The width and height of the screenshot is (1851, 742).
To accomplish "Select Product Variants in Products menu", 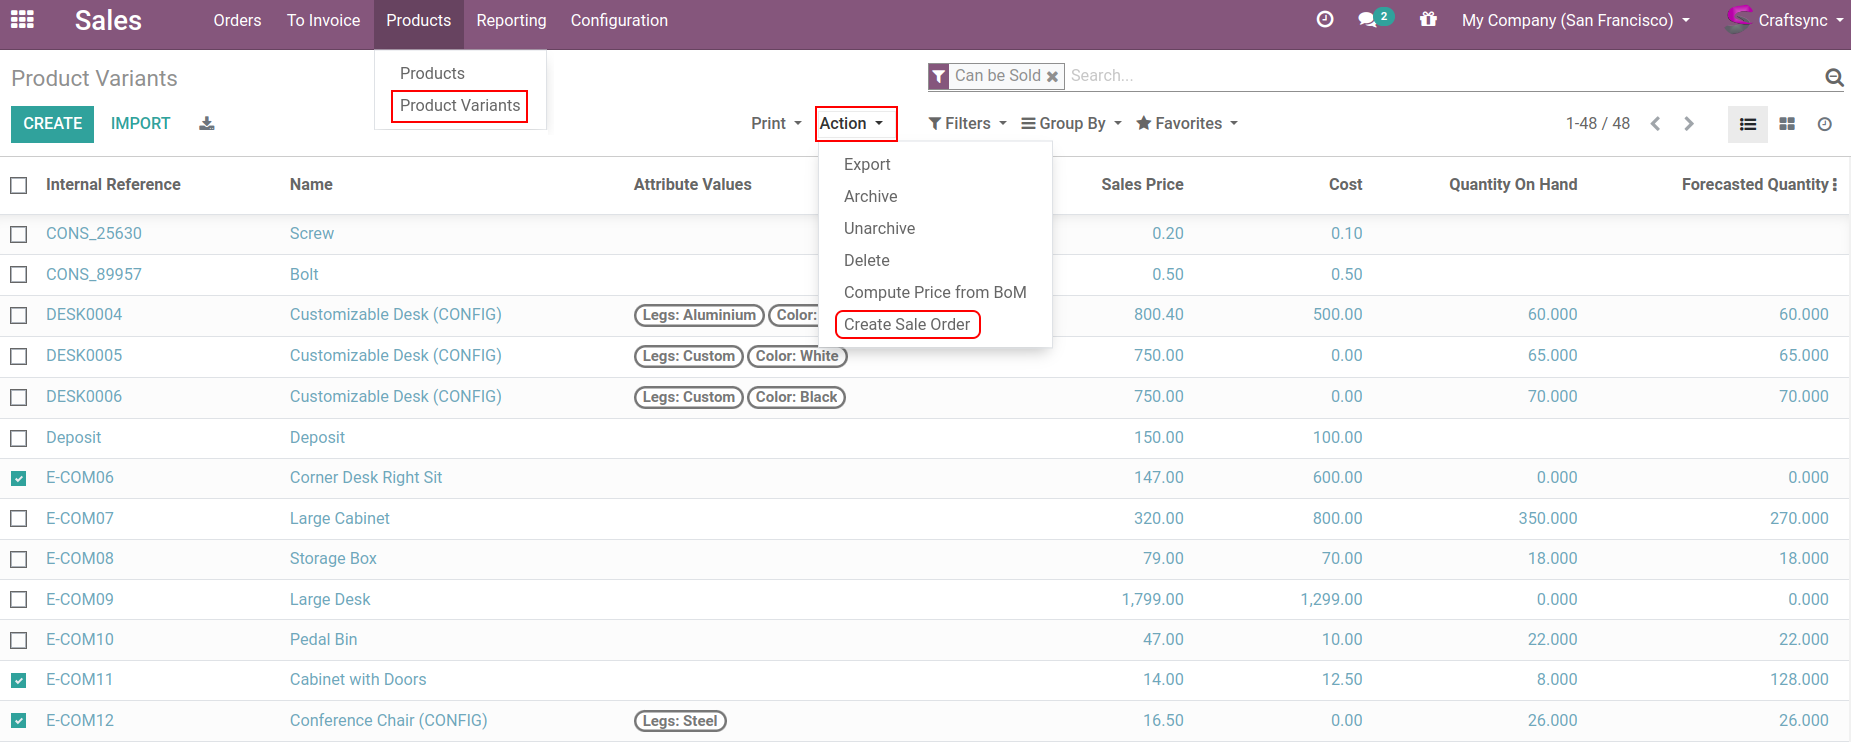I will pos(460,106).
